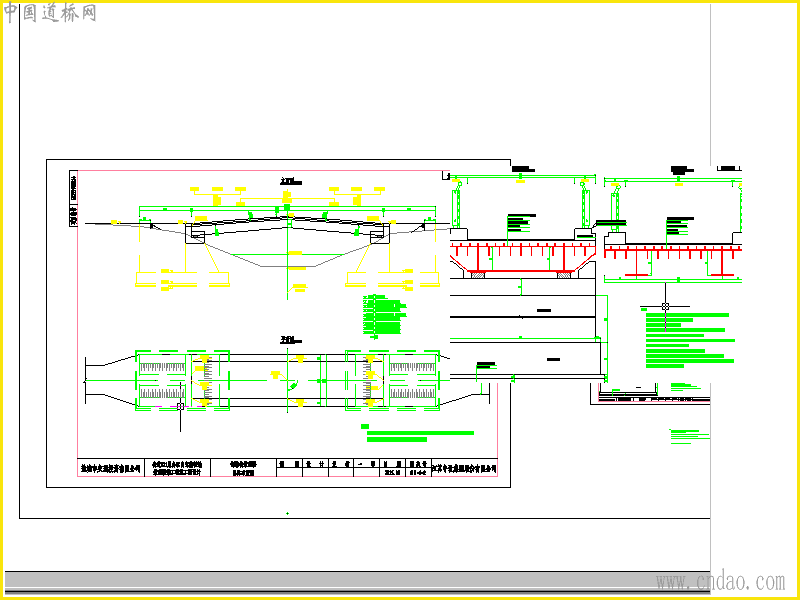This screenshot has width=800, height=600.
Task: Select the green legend table beside the elevation view
Action: click(385, 316)
